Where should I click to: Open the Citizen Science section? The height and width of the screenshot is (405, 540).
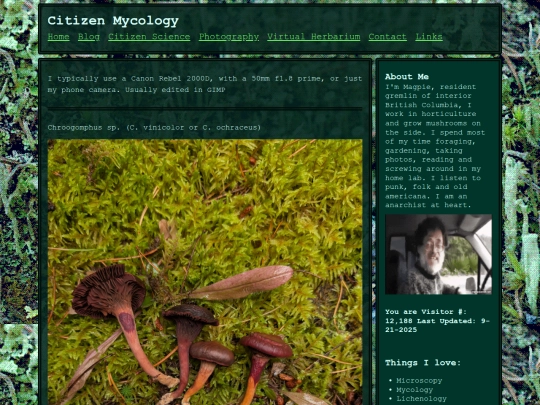click(x=149, y=37)
